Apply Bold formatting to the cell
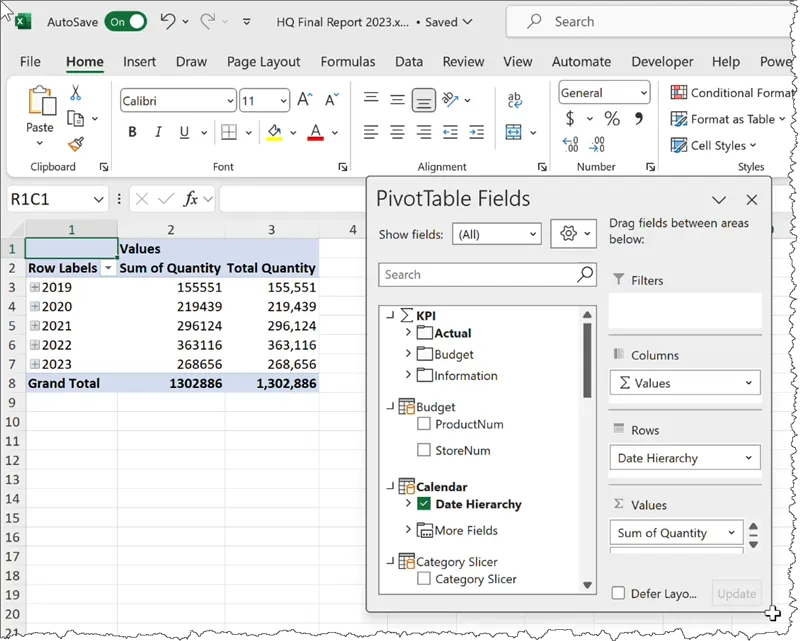The width and height of the screenshot is (800, 641). 132,133
